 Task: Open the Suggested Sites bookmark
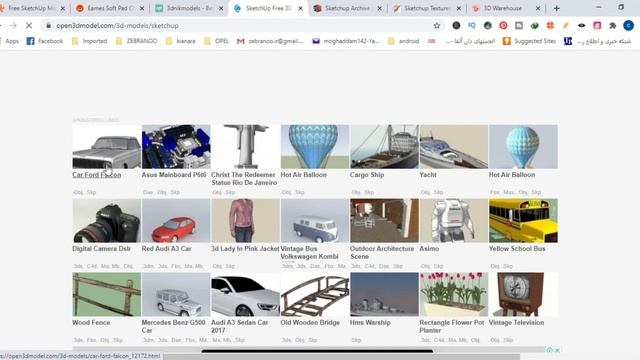[529, 41]
